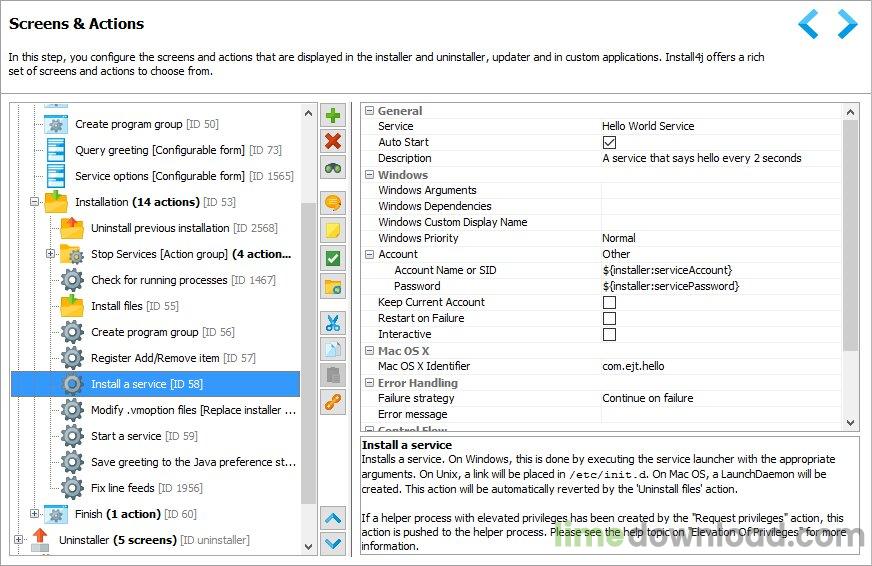Click the Windows Arguments value field
The width and height of the screenshot is (872, 566).
tap(721, 190)
